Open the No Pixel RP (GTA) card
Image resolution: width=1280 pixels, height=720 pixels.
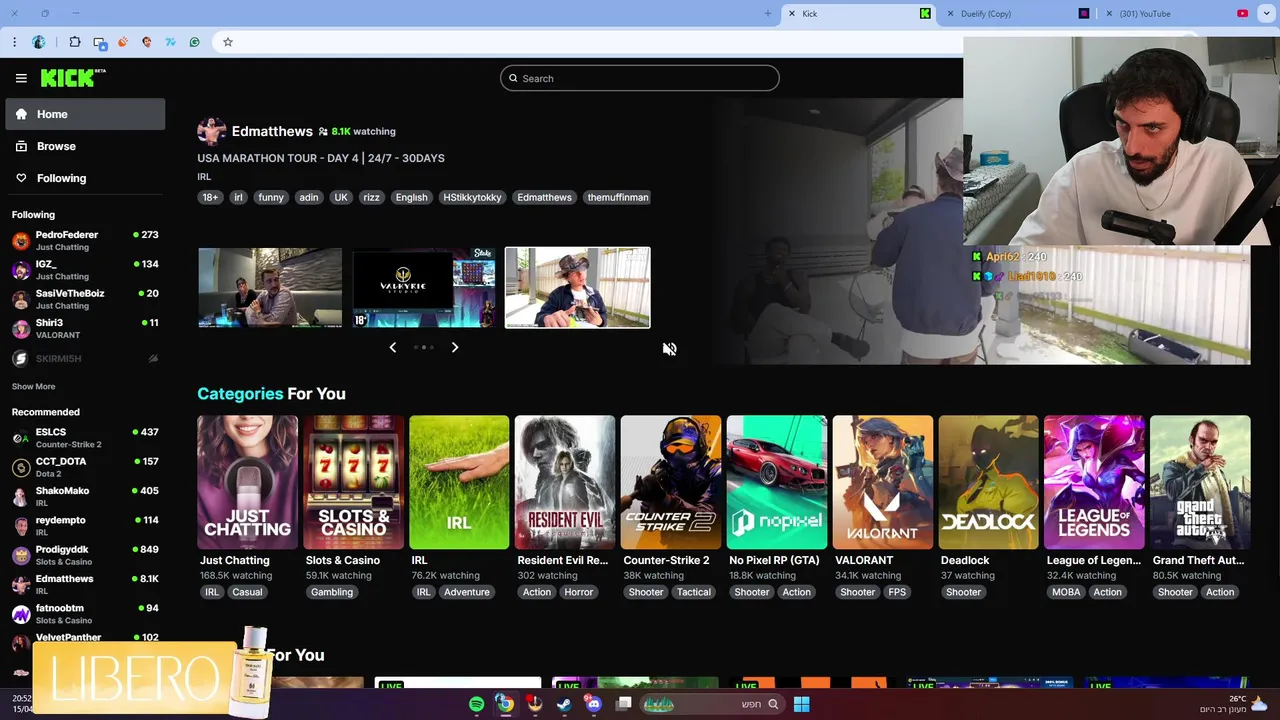[x=777, y=483]
